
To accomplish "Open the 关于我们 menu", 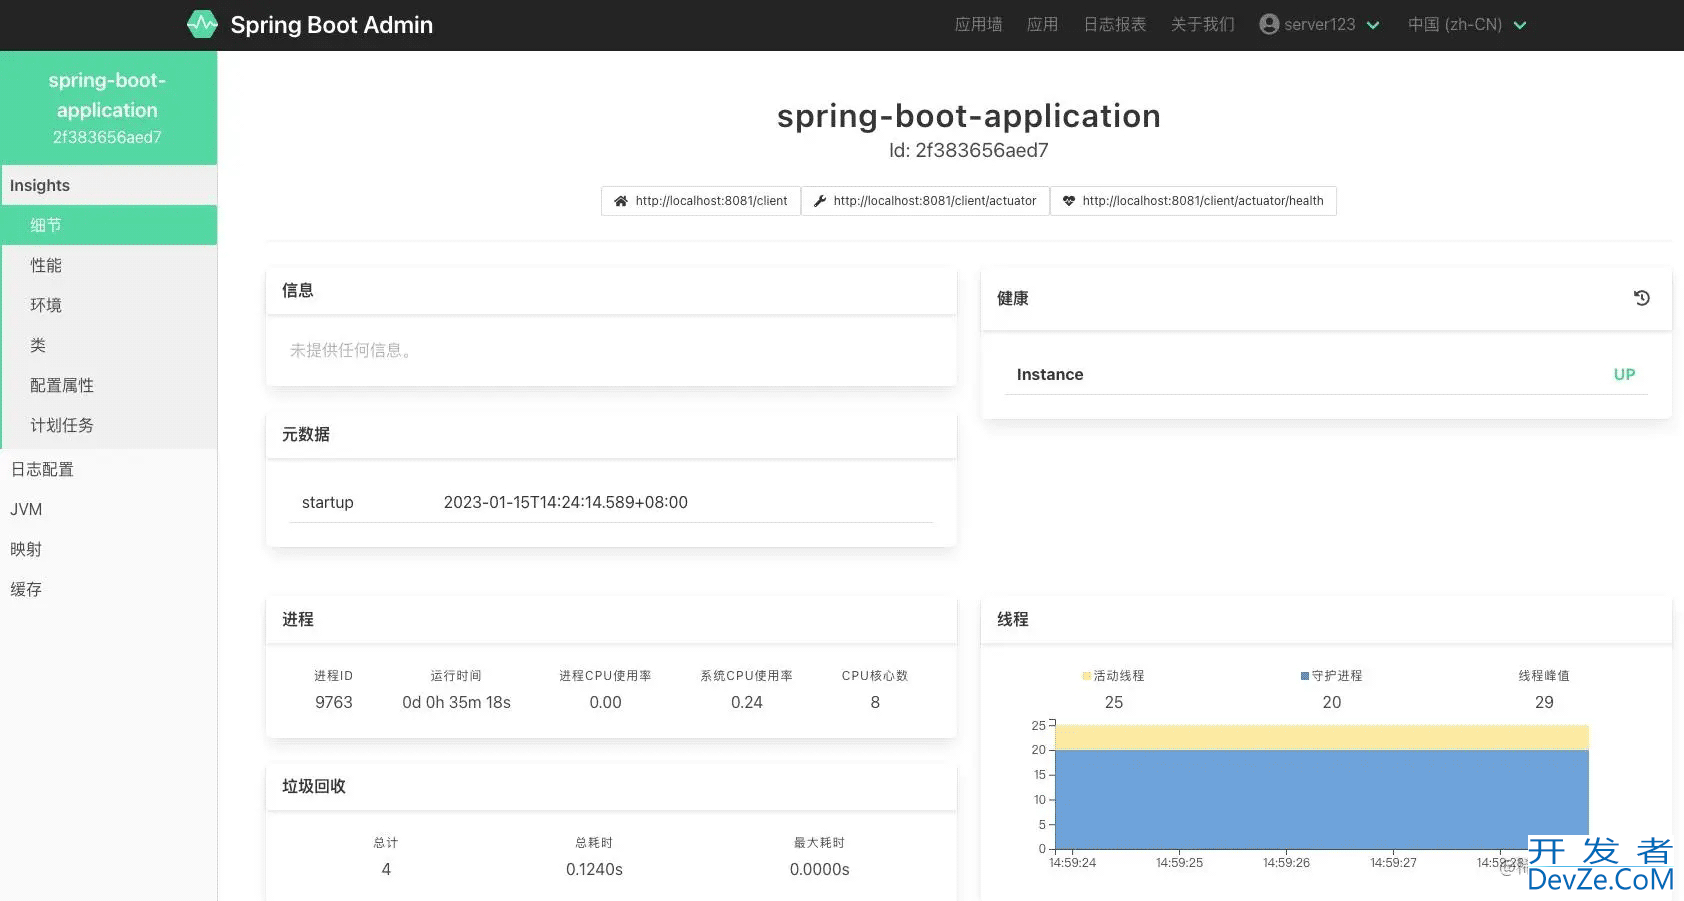I will [1202, 25].
